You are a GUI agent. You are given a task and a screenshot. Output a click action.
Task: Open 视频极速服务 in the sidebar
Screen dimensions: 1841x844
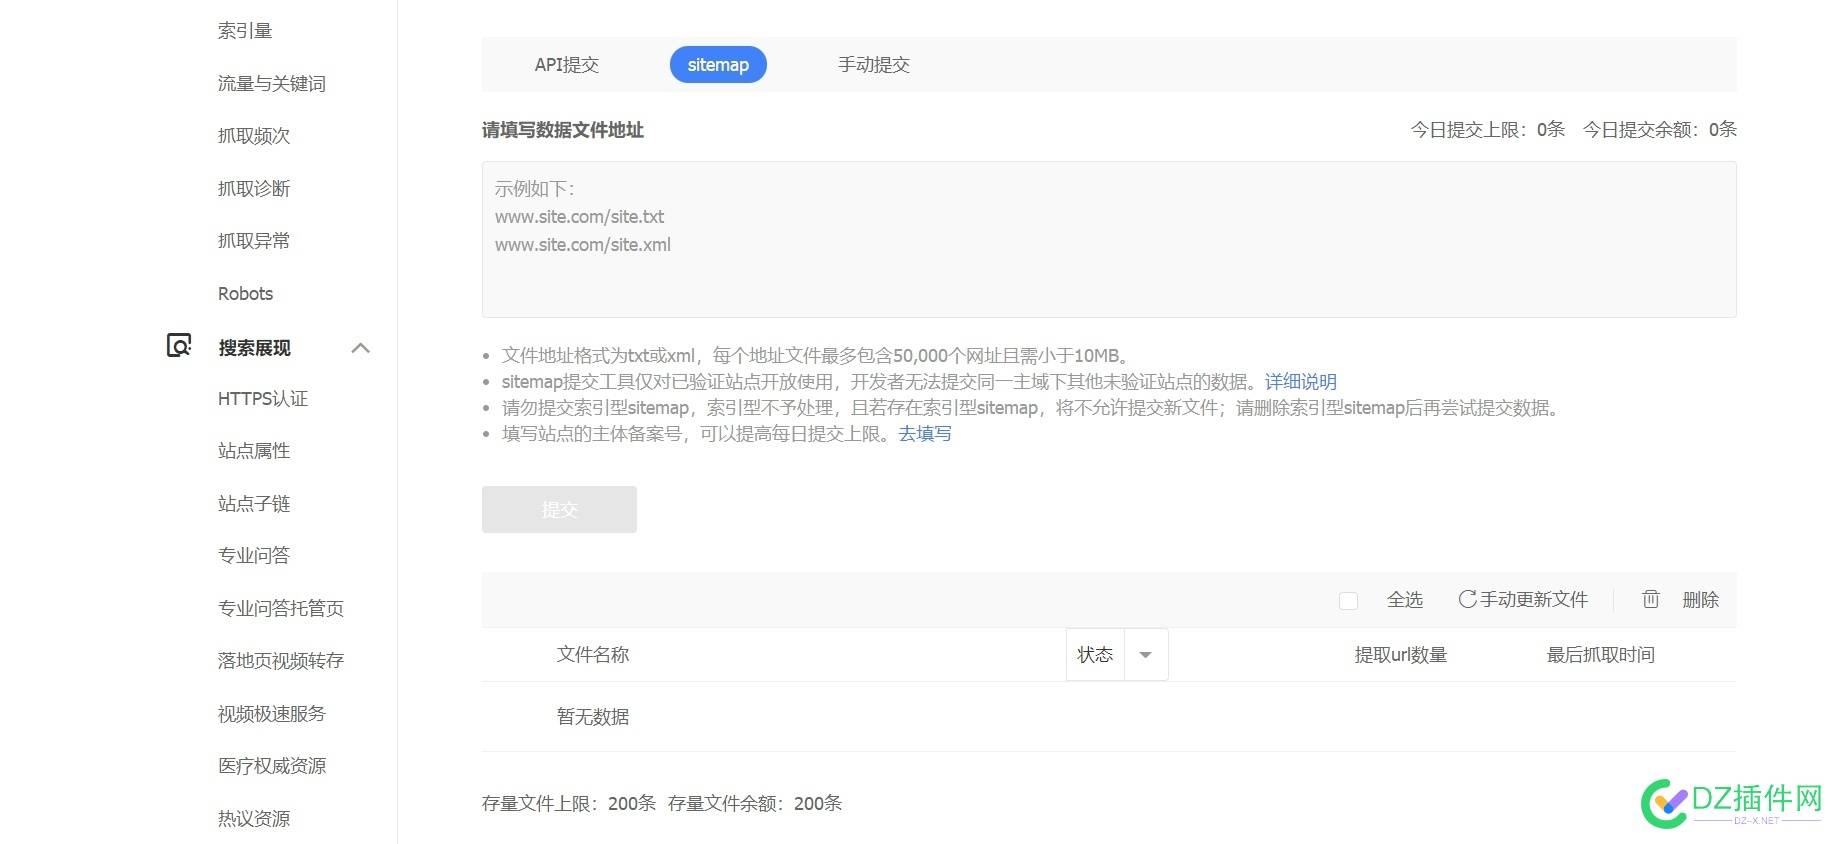click(272, 714)
